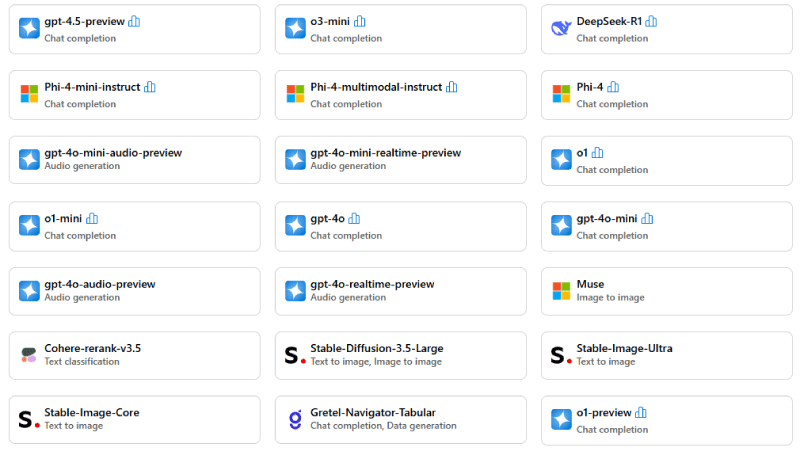Image resolution: width=800 pixels, height=450 pixels.
Task: Click the OpenAI logo on the gpt-4o-mini-audio-preview card
Action: click(x=29, y=159)
